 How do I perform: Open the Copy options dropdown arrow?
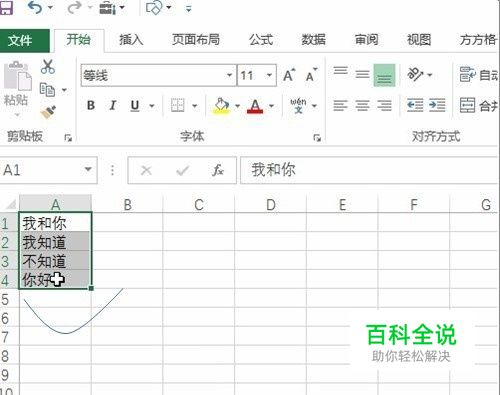(64, 90)
